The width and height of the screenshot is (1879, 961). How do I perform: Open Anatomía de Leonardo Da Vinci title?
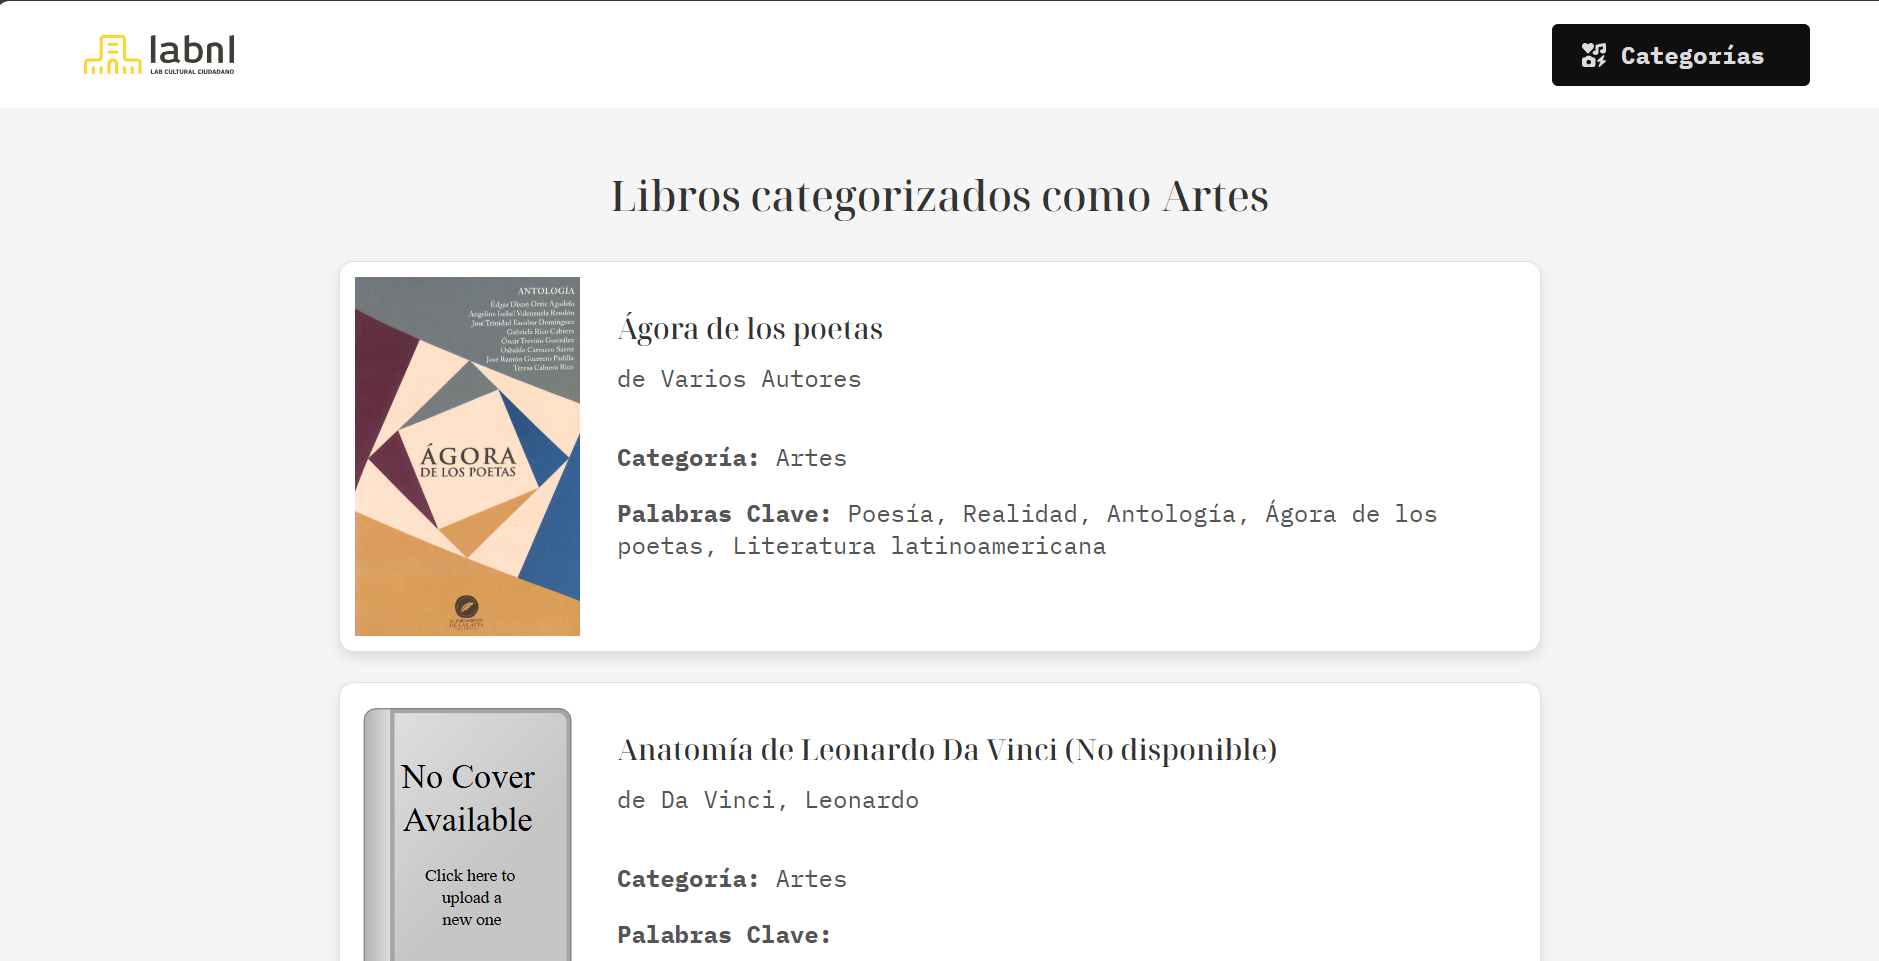point(947,749)
